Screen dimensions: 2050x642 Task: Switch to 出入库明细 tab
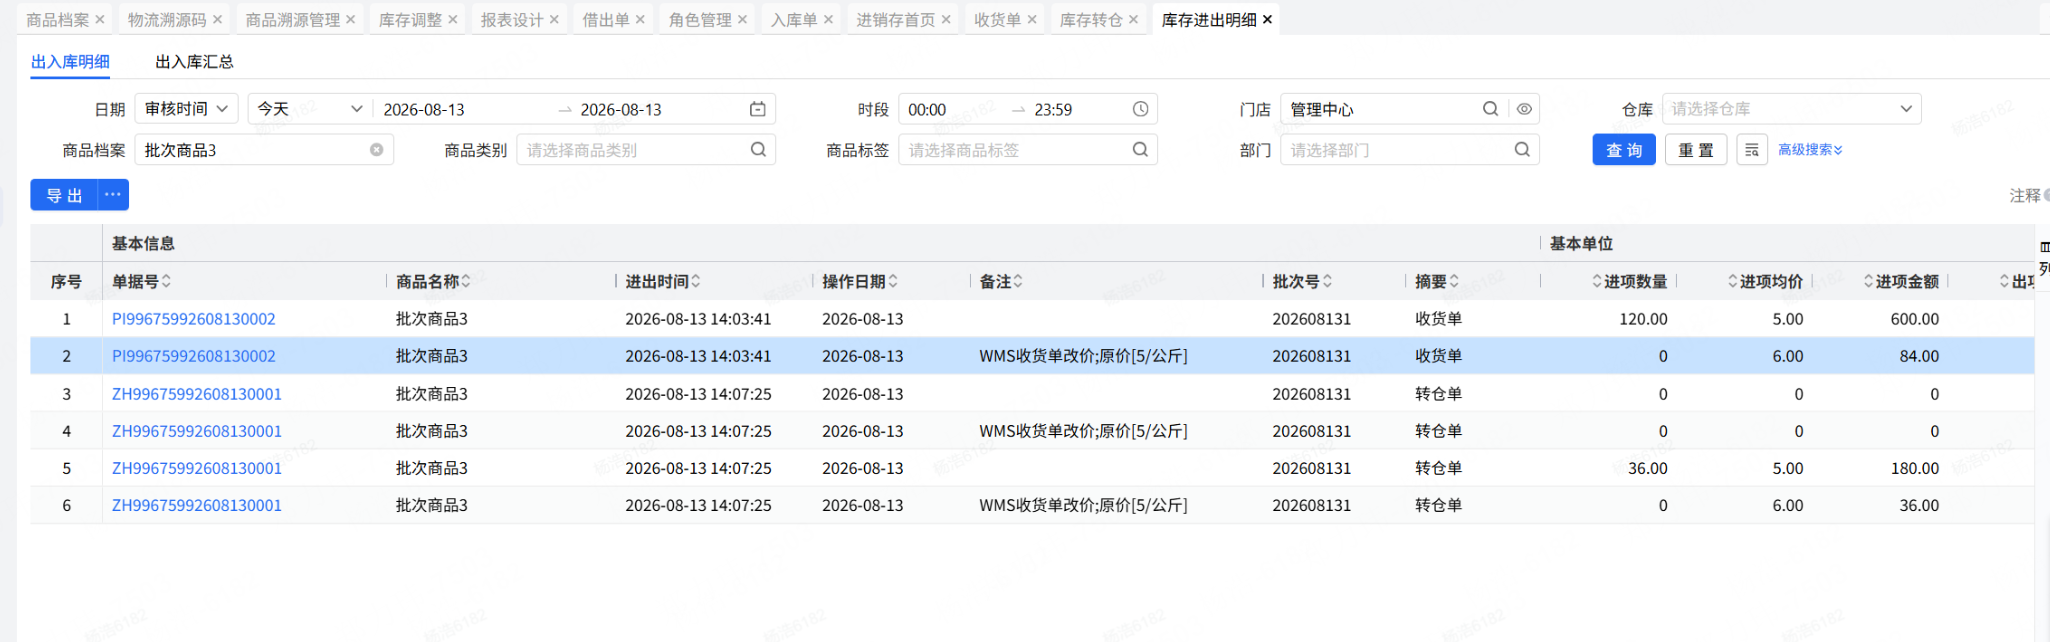(x=70, y=62)
